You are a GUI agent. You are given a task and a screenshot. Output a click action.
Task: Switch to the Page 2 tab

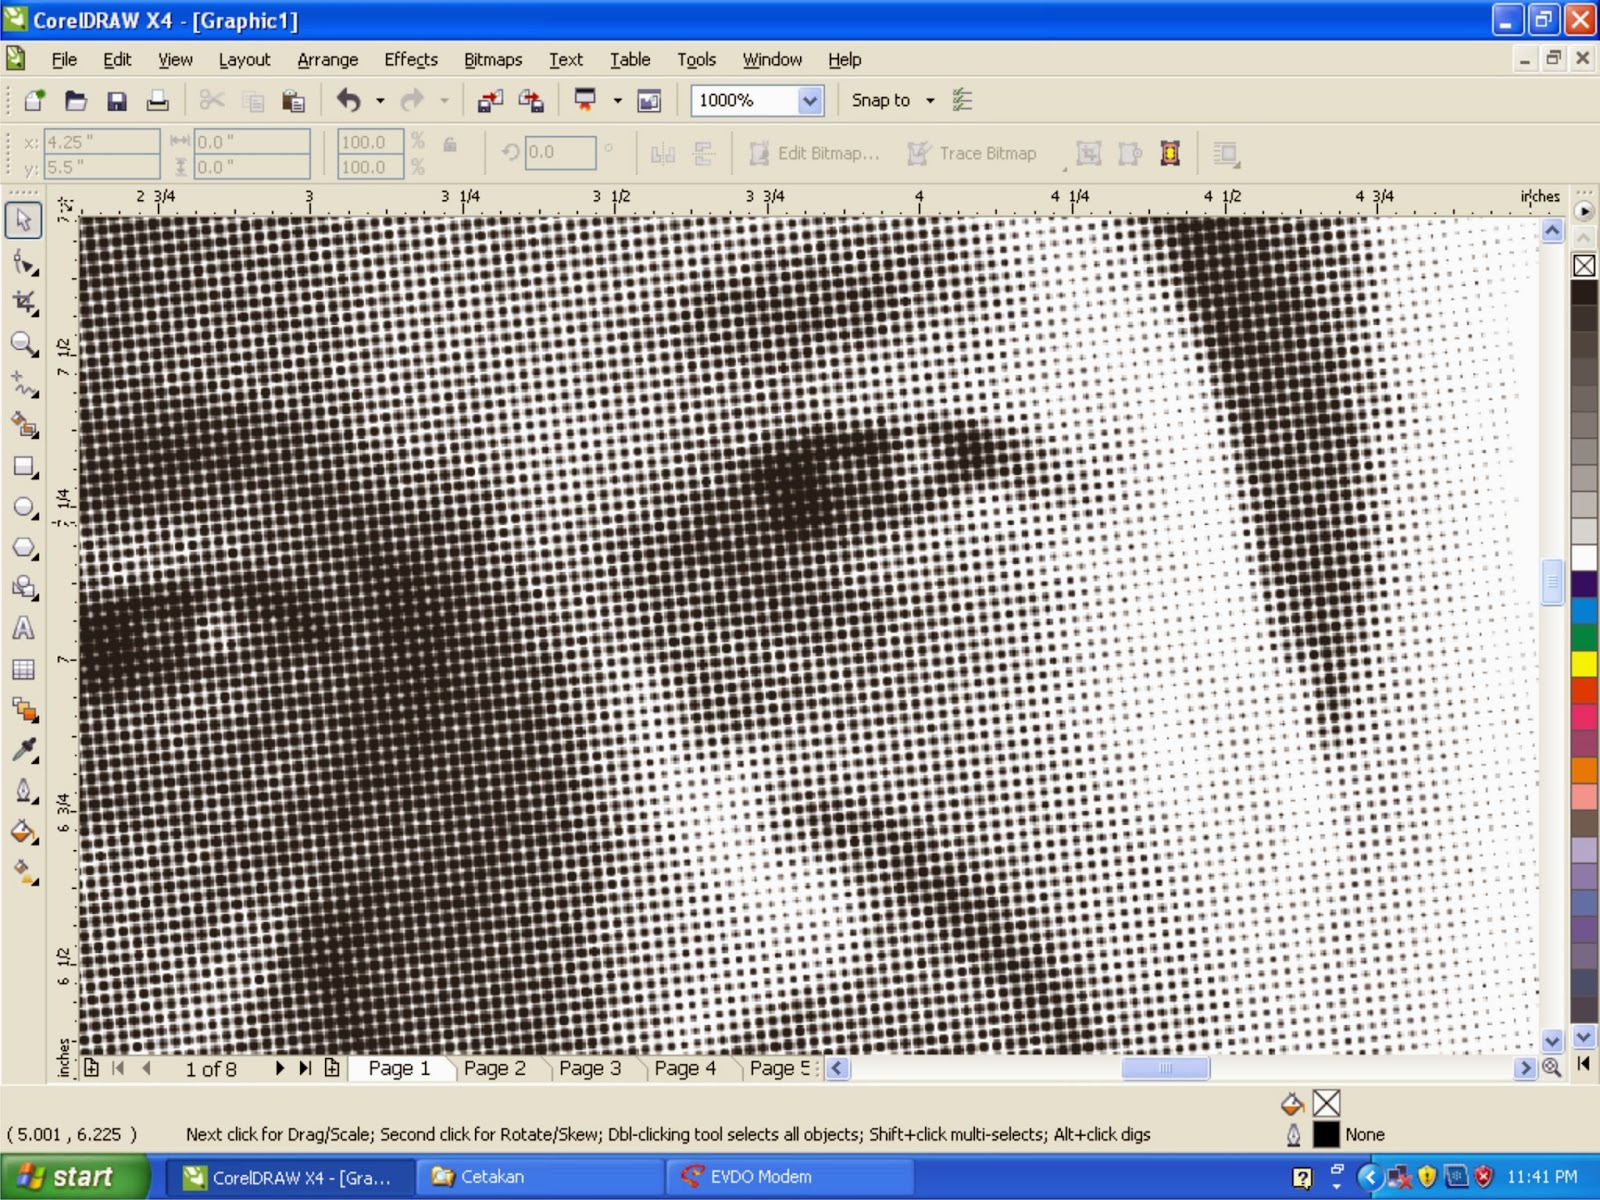click(x=494, y=1068)
